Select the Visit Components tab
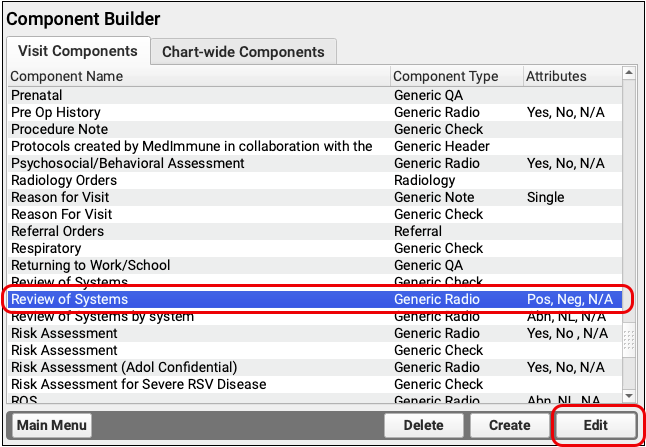 tap(77, 51)
